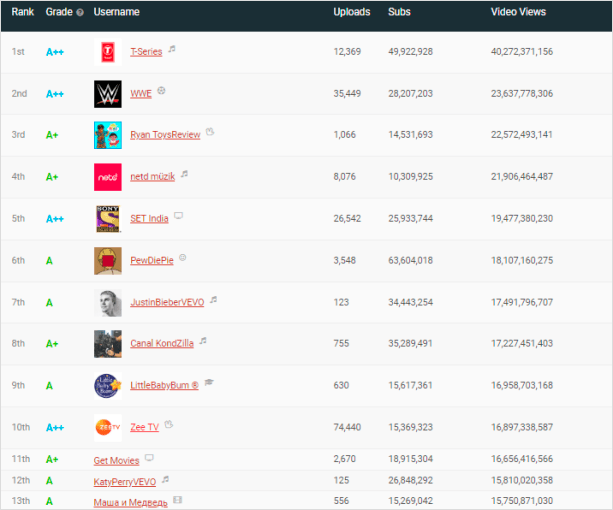Click the category icon next to Ryan ToysReview
Screen dimensions: 613x510
pos(210,132)
